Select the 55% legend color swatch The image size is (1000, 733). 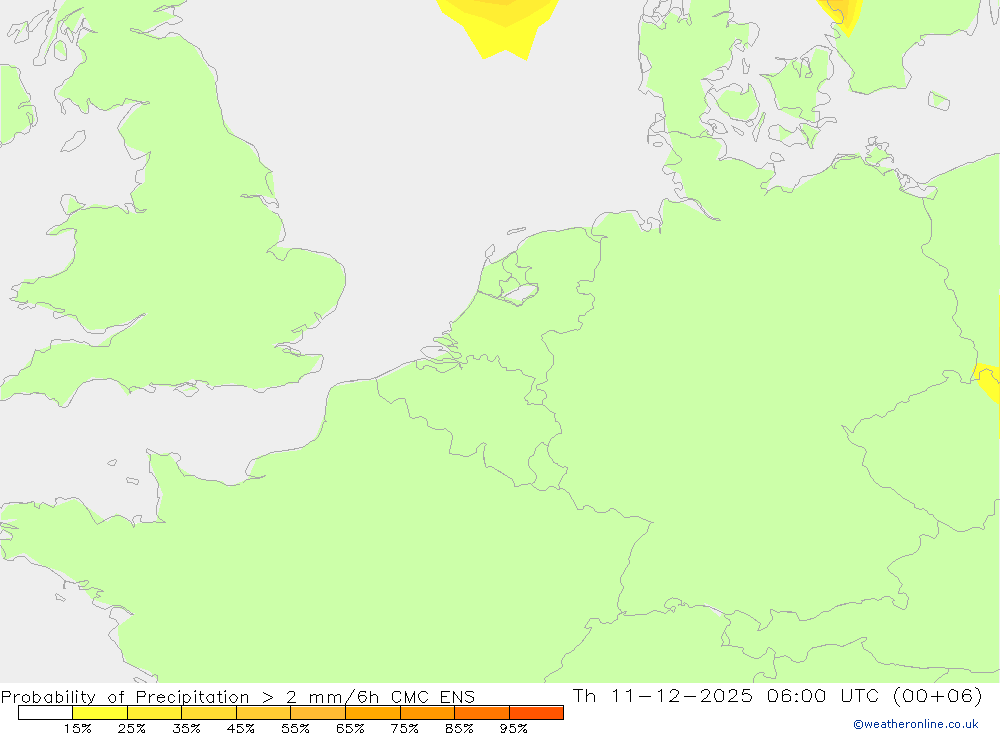pos(318,712)
